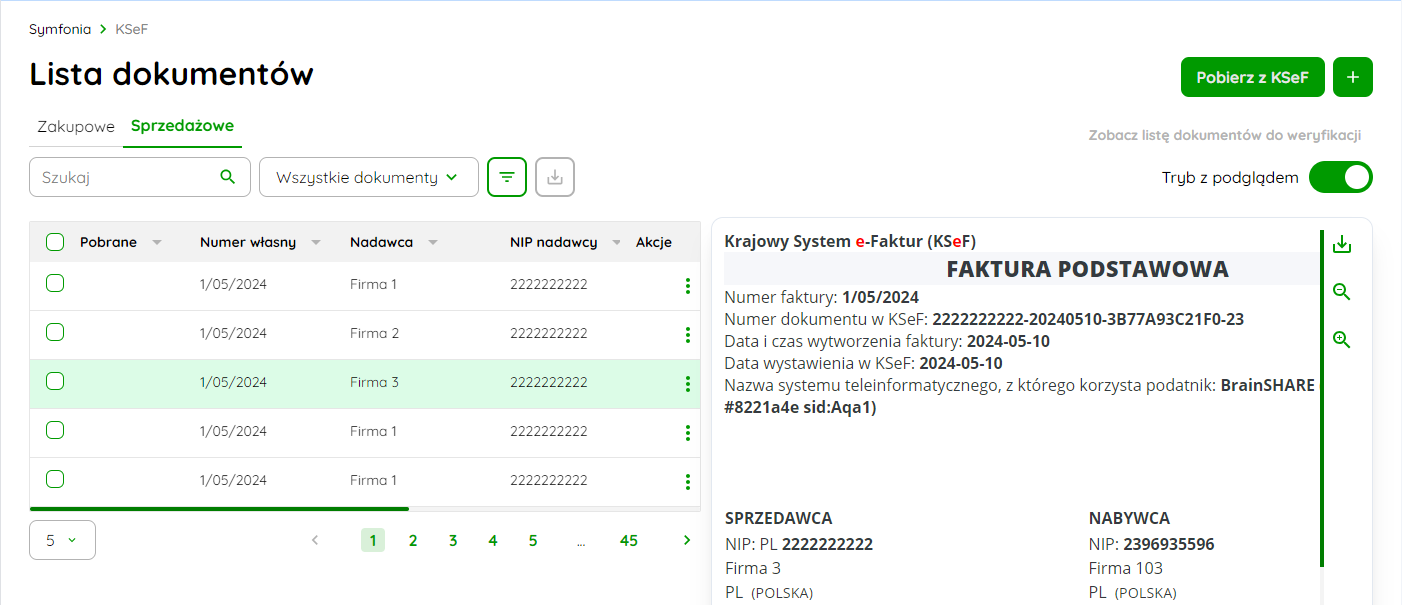
Task: Click the search magnifier icon
Action: coord(228,177)
